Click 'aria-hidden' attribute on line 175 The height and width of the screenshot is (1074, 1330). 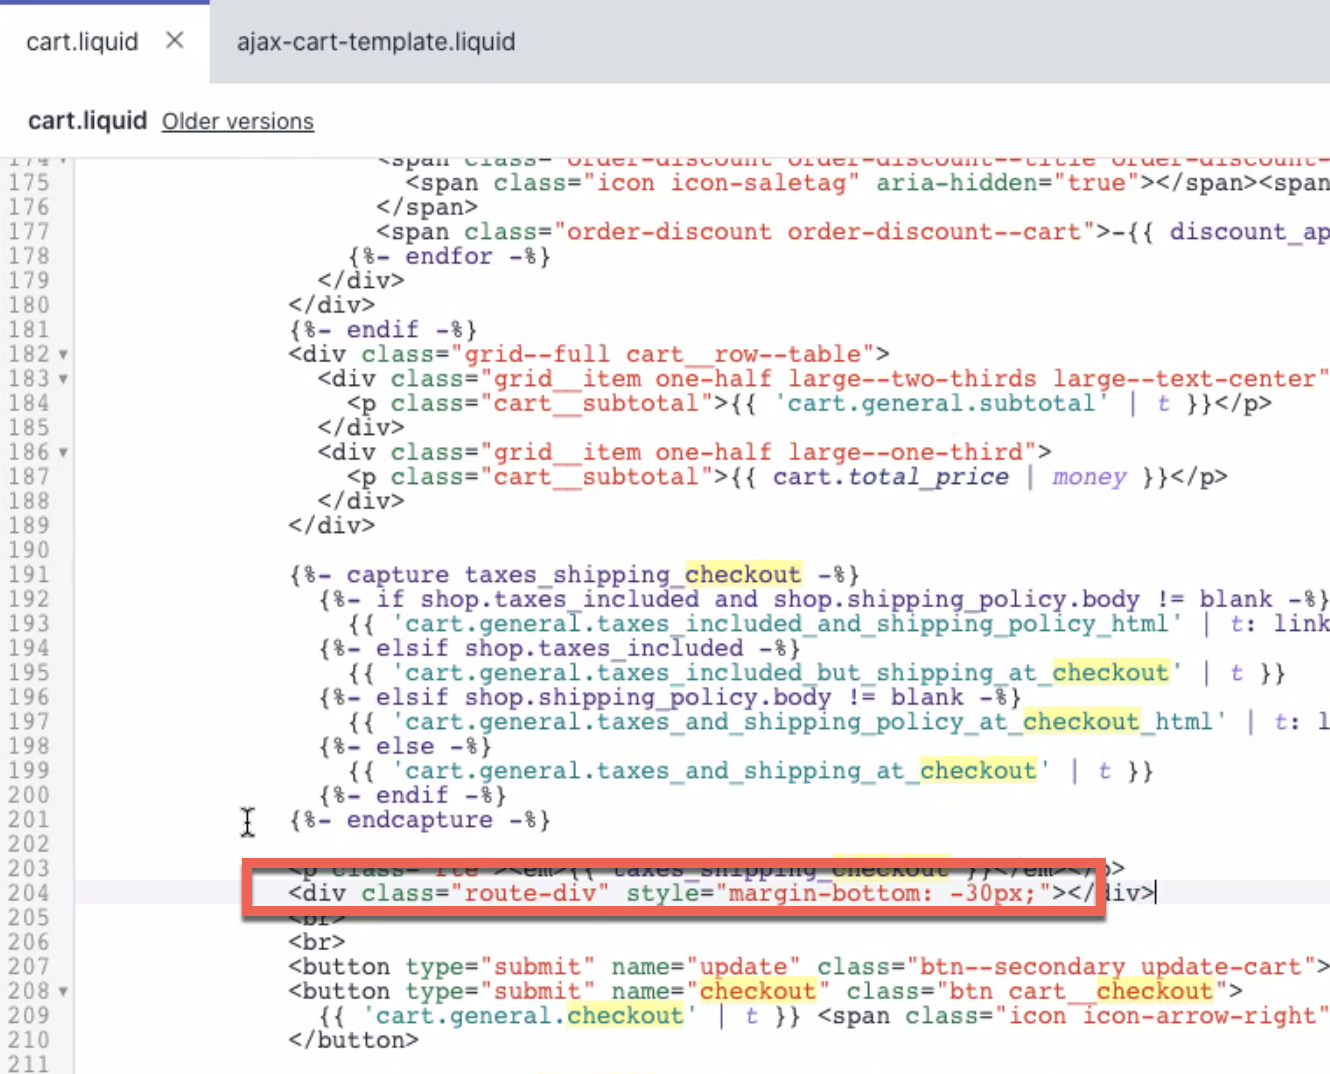pyautogui.click(x=956, y=183)
